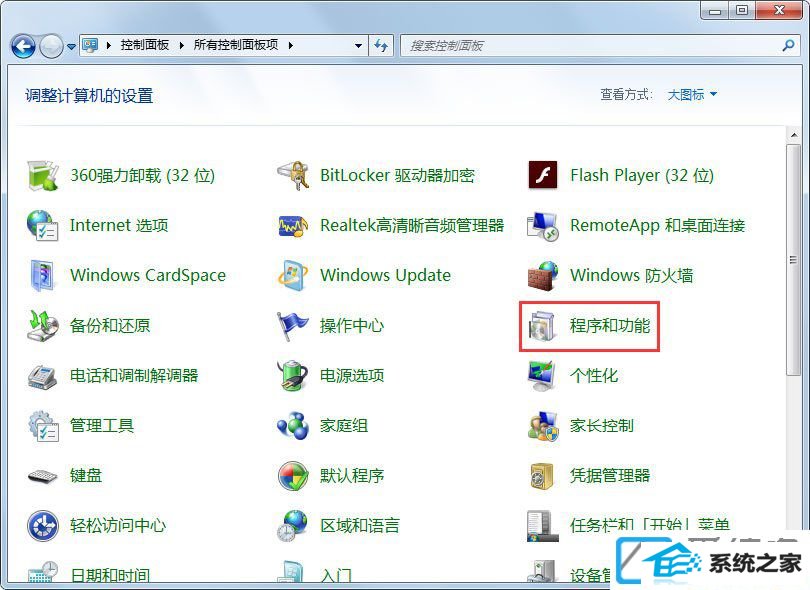Open the 管理工具 text link
This screenshot has width=810, height=590.
point(102,426)
